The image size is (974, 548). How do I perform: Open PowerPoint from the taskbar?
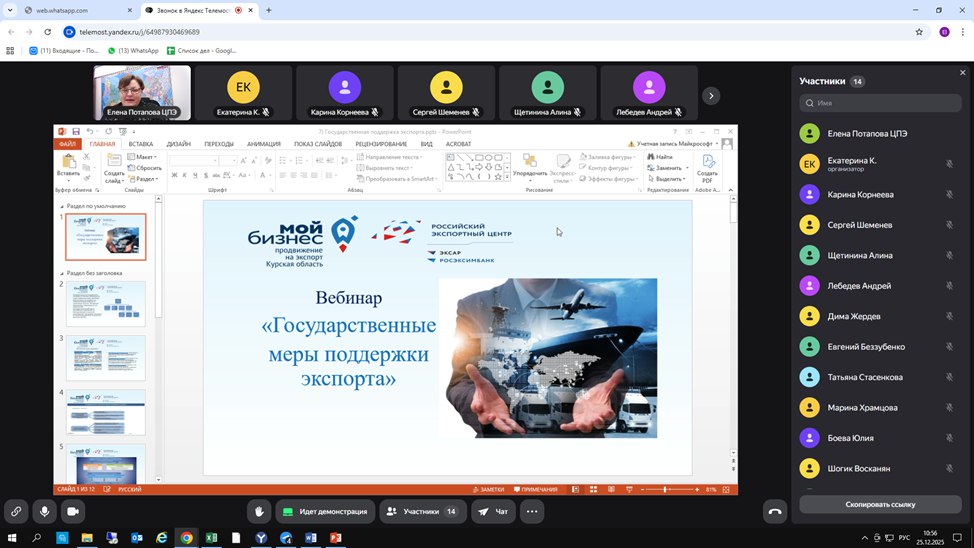tap(335, 537)
